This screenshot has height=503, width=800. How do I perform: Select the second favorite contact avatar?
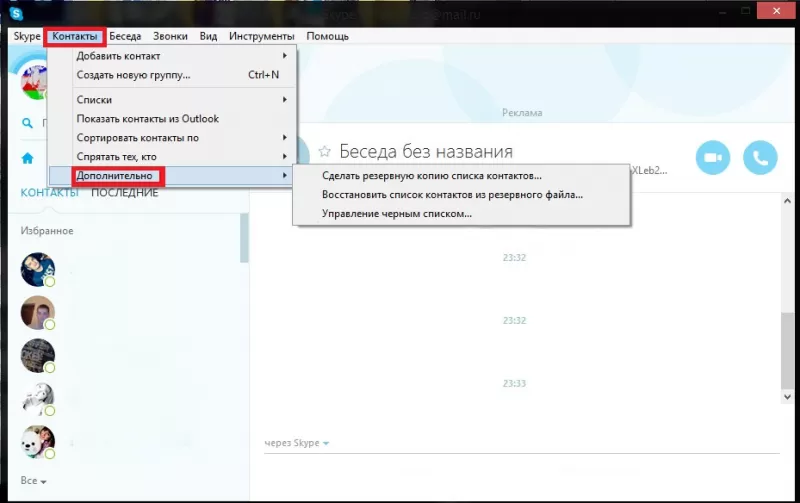38,312
